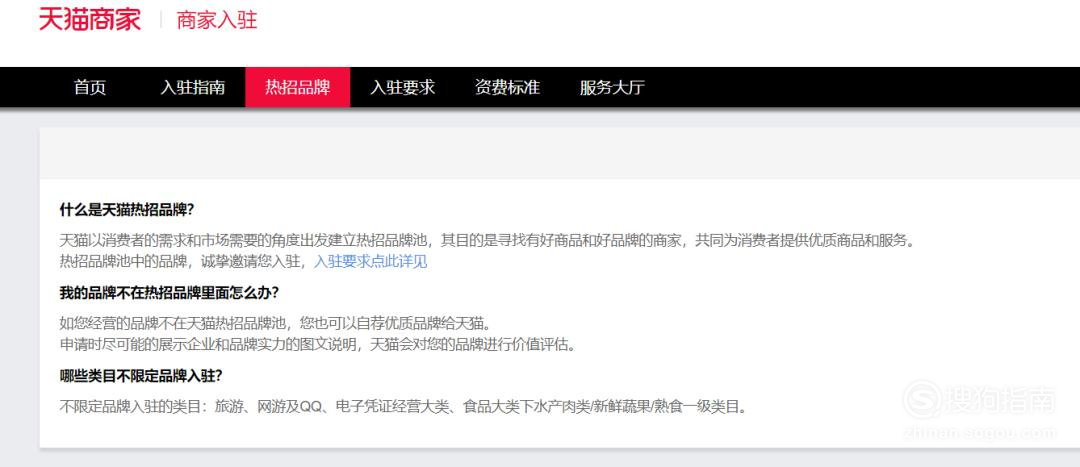Click line 申请时尽可能的展示企业和品牌实力

click(x=318, y=344)
